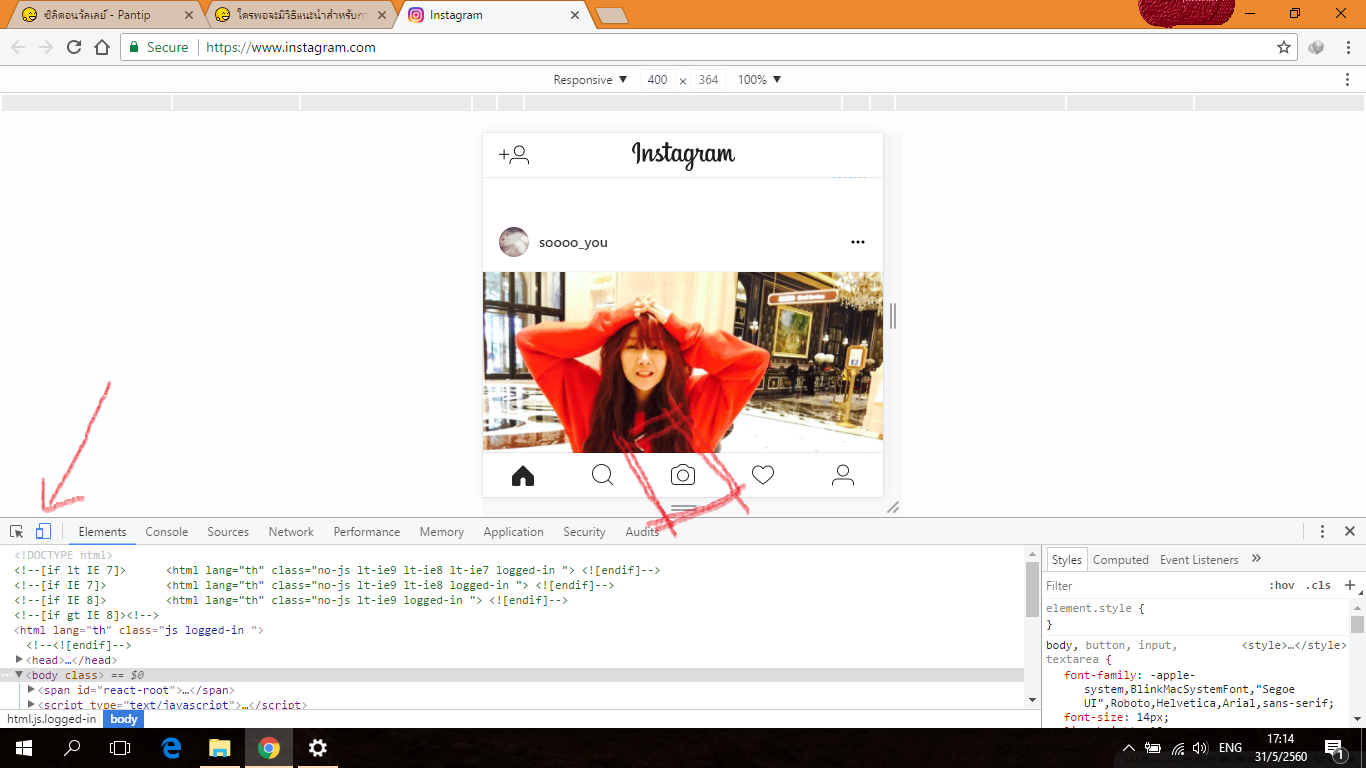The height and width of the screenshot is (768, 1366).
Task: Open the soooo_you profile link
Action: click(573, 243)
